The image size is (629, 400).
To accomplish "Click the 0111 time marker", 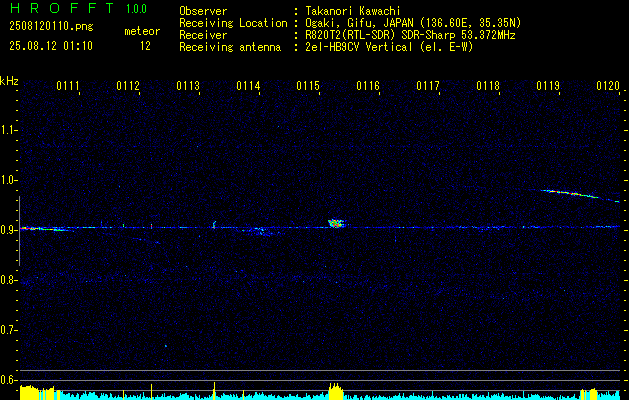I will coord(68,86).
